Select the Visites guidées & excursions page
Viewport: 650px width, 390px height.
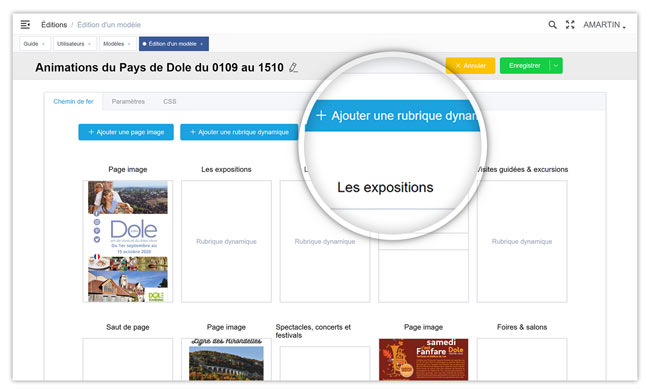click(522, 241)
